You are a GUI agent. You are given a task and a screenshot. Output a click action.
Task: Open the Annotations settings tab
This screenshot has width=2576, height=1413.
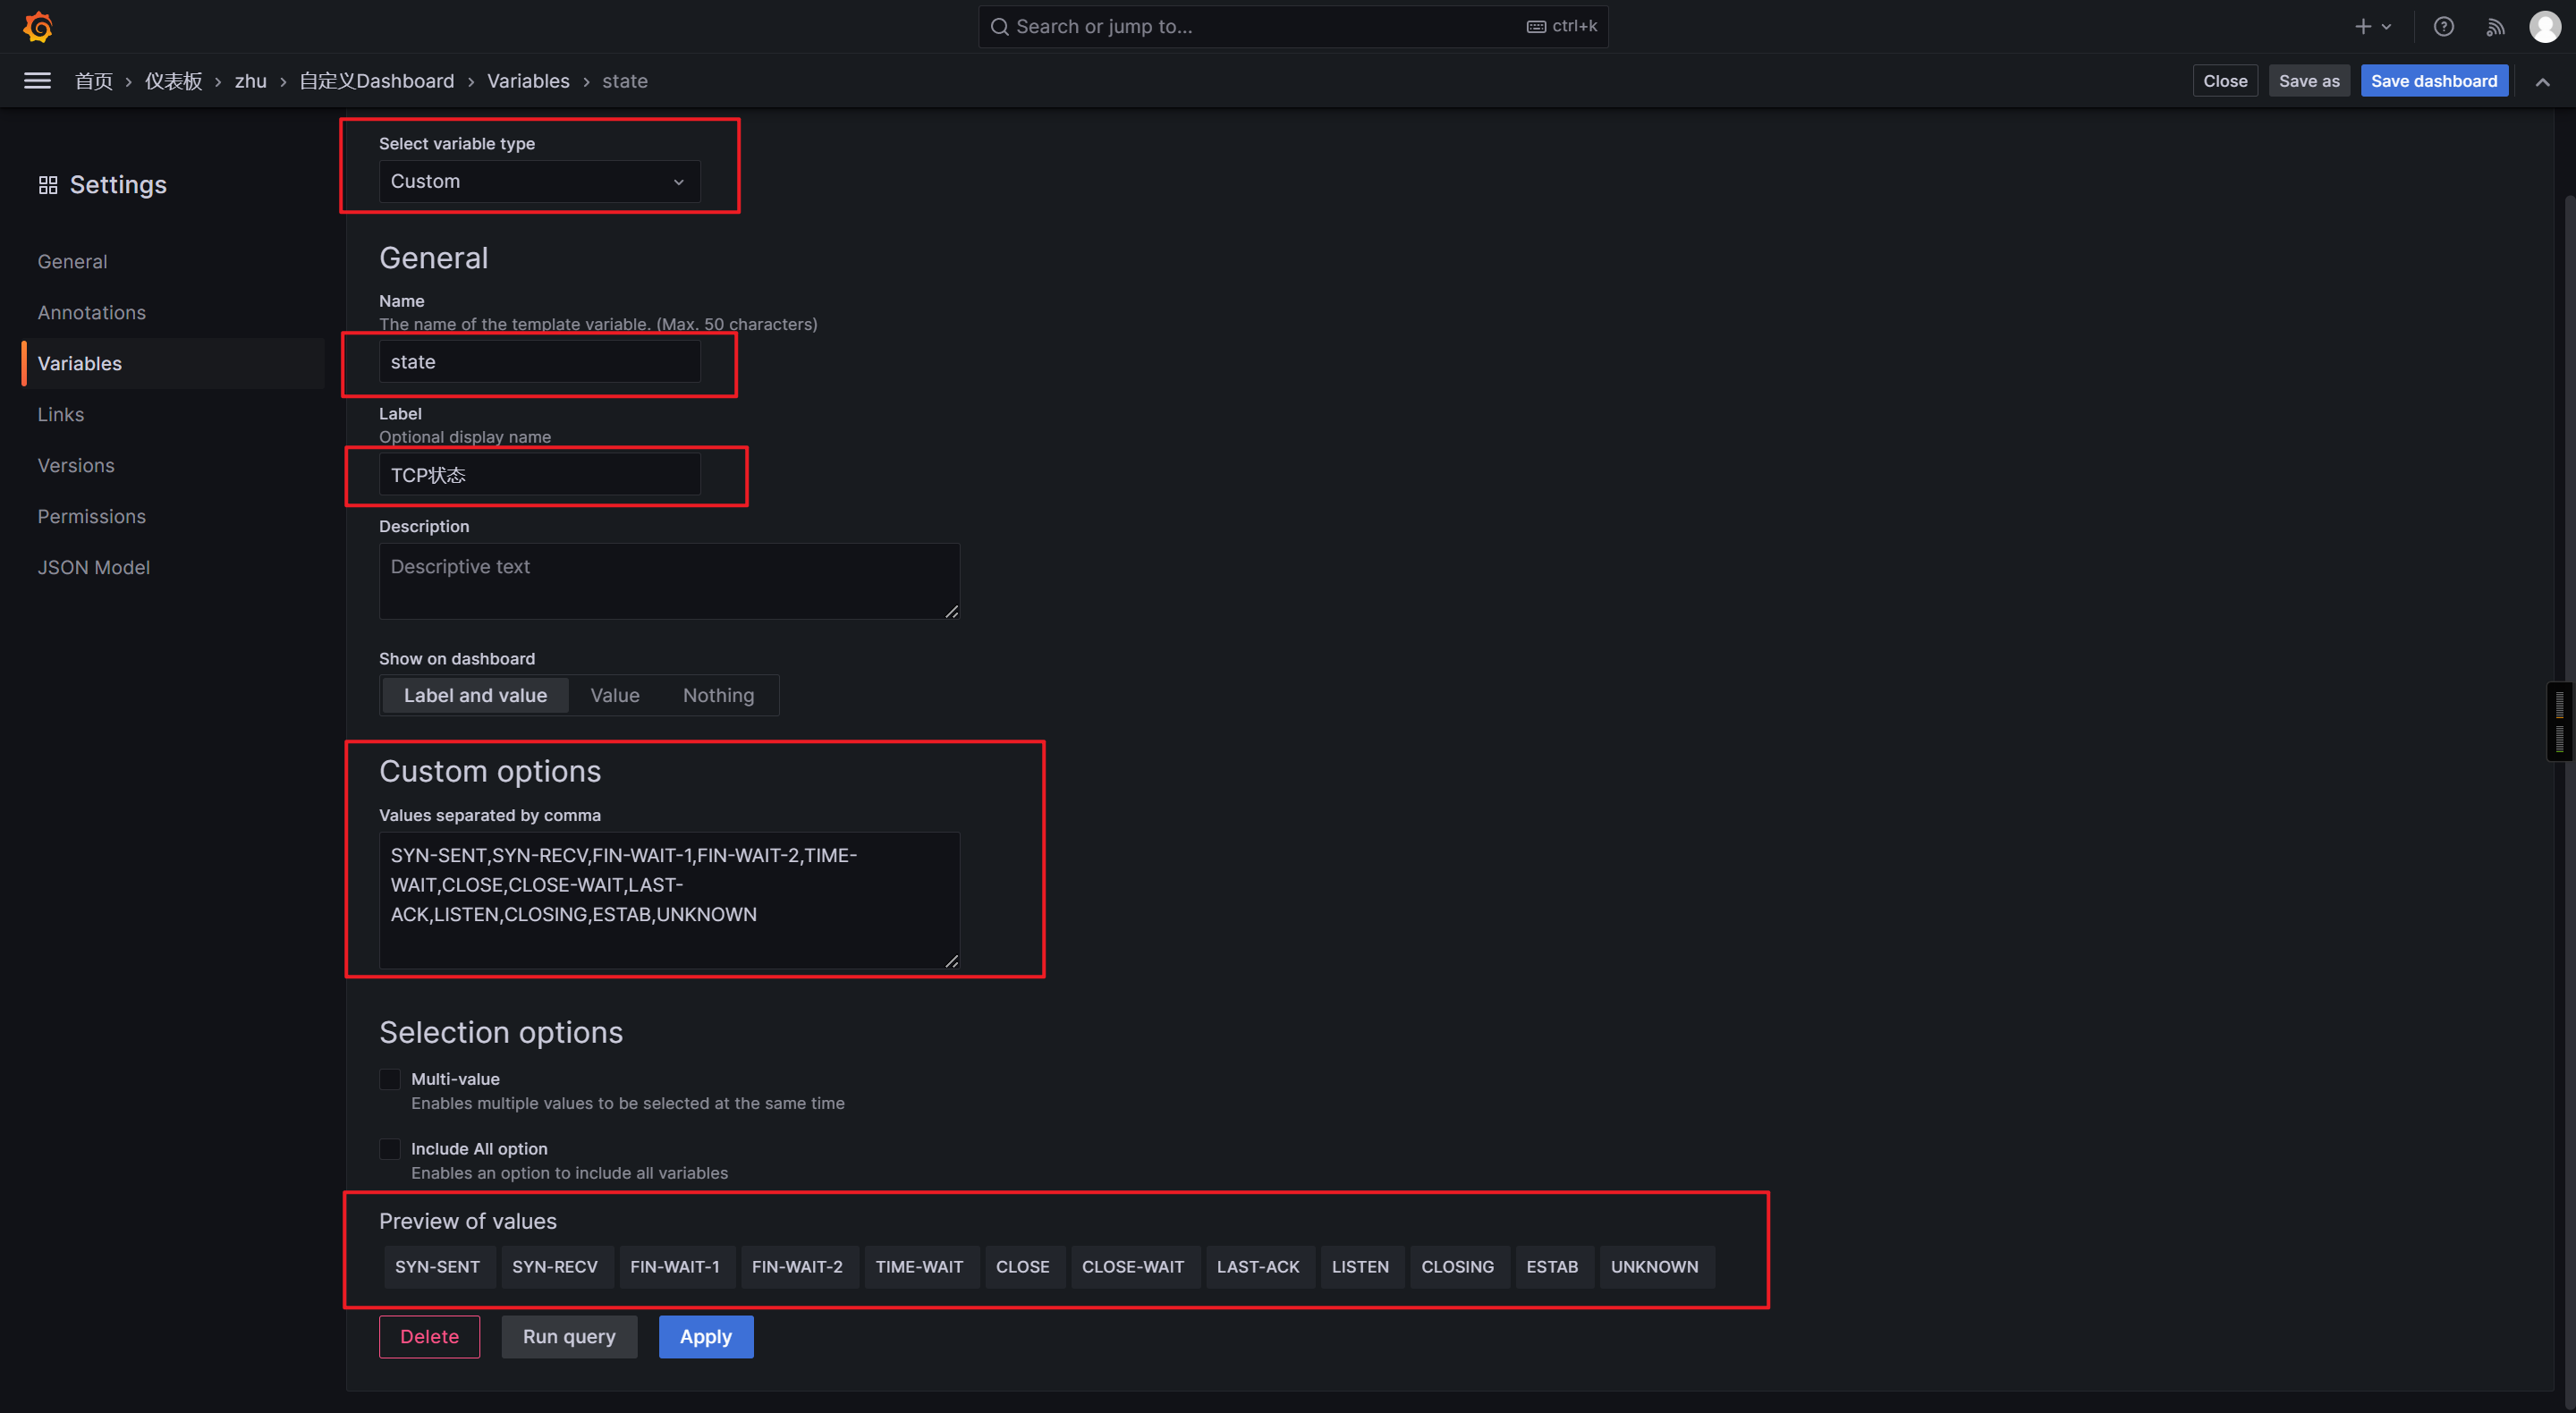pos(91,312)
